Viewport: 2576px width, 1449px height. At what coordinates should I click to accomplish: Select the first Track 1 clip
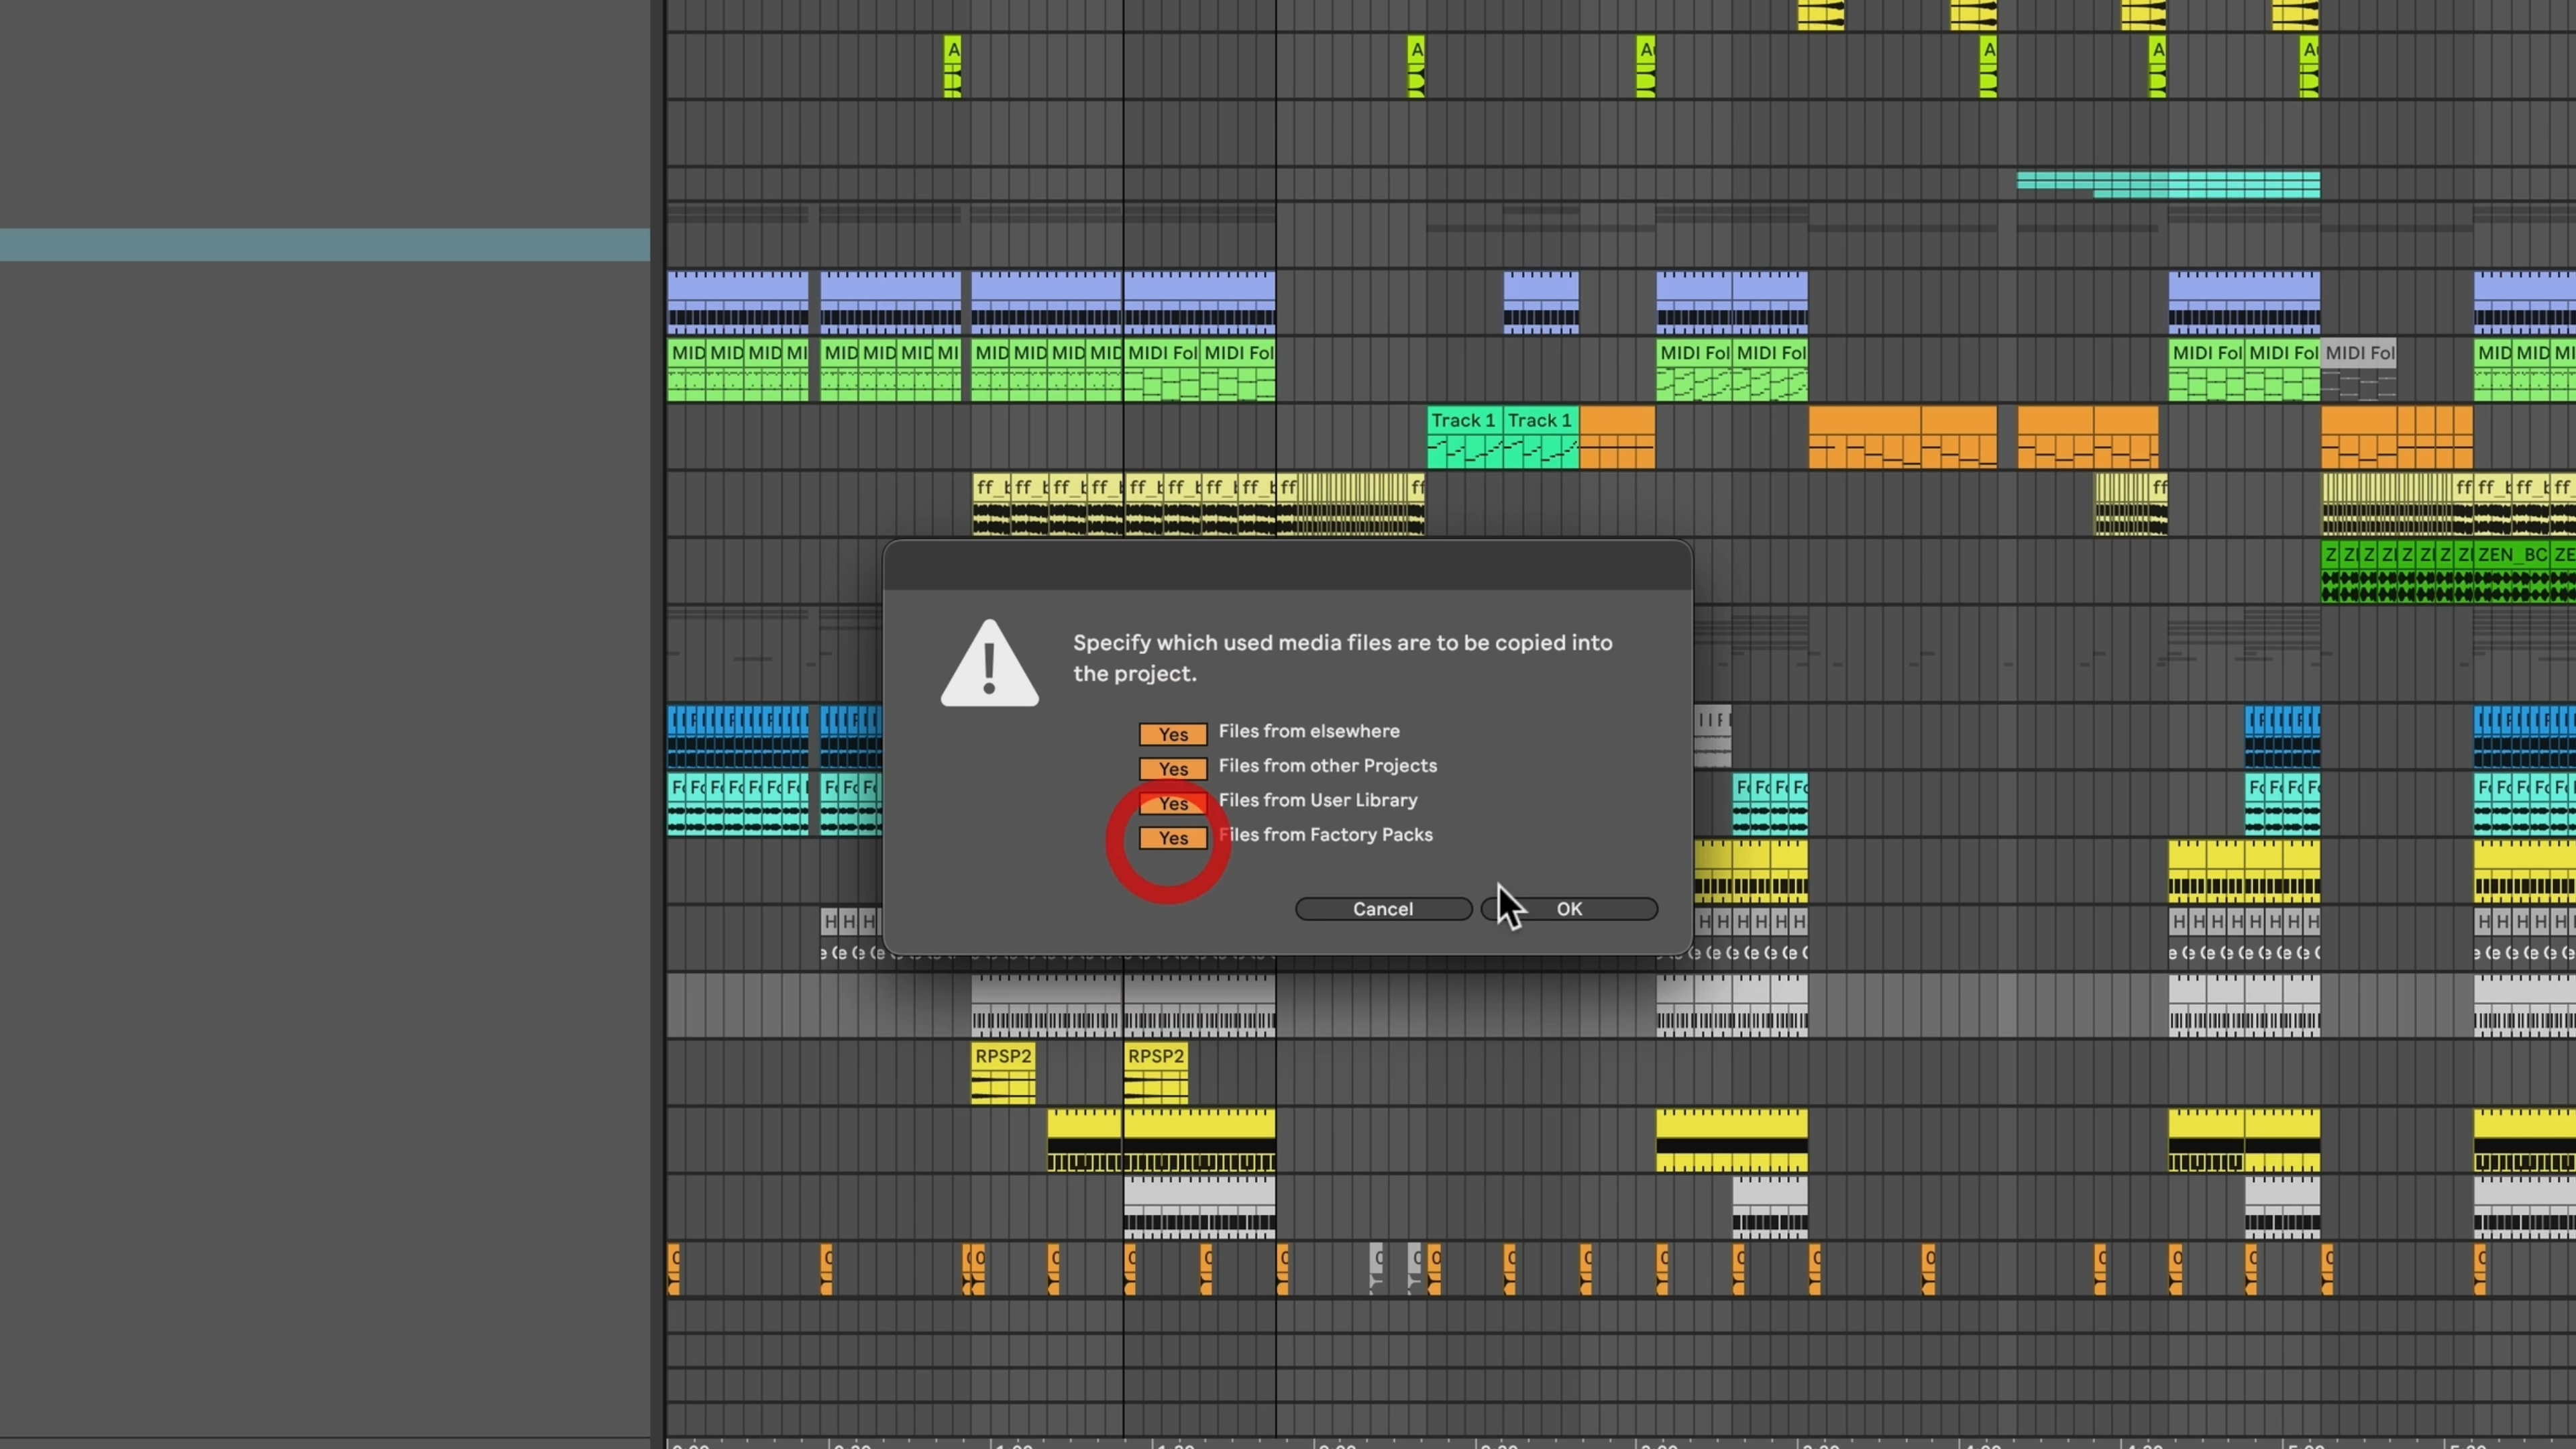pyautogui.click(x=1464, y=437)
